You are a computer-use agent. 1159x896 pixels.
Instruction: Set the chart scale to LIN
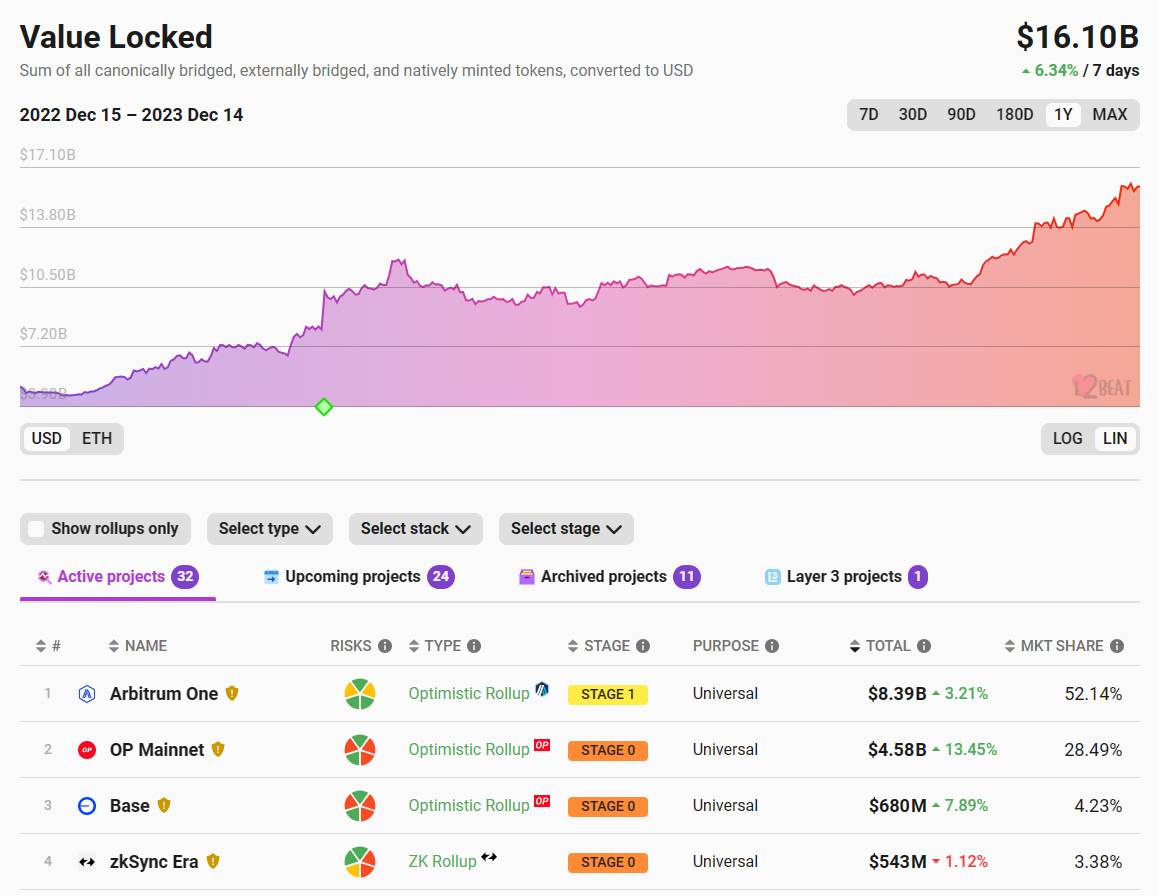[x=1115, y=438]
